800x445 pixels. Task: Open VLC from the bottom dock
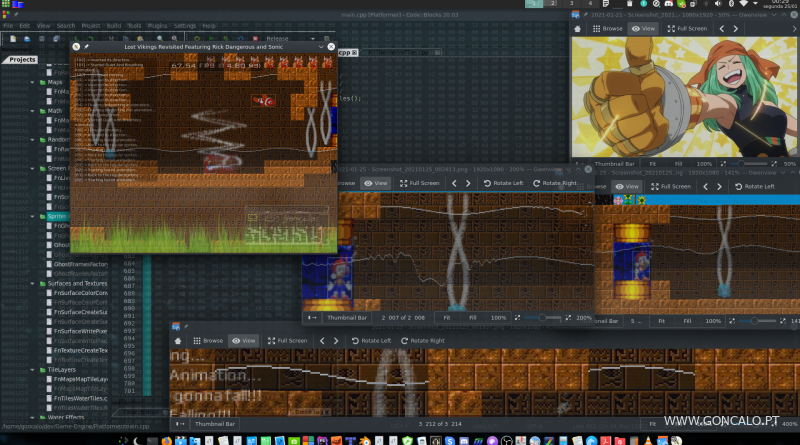[x=648, y=440]
